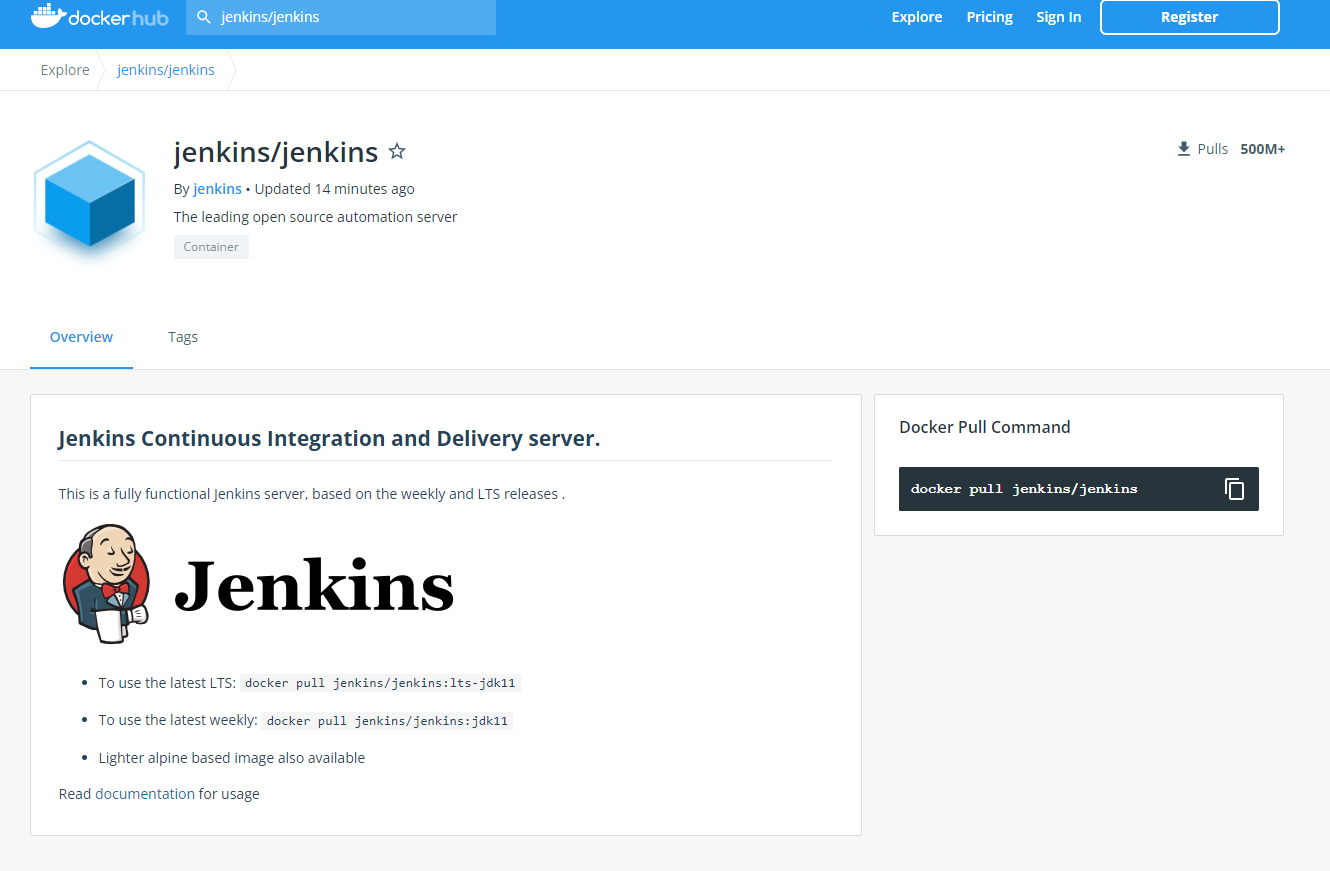
Task: Click 'The leading open source automation server' text
Action: (315, 217)
